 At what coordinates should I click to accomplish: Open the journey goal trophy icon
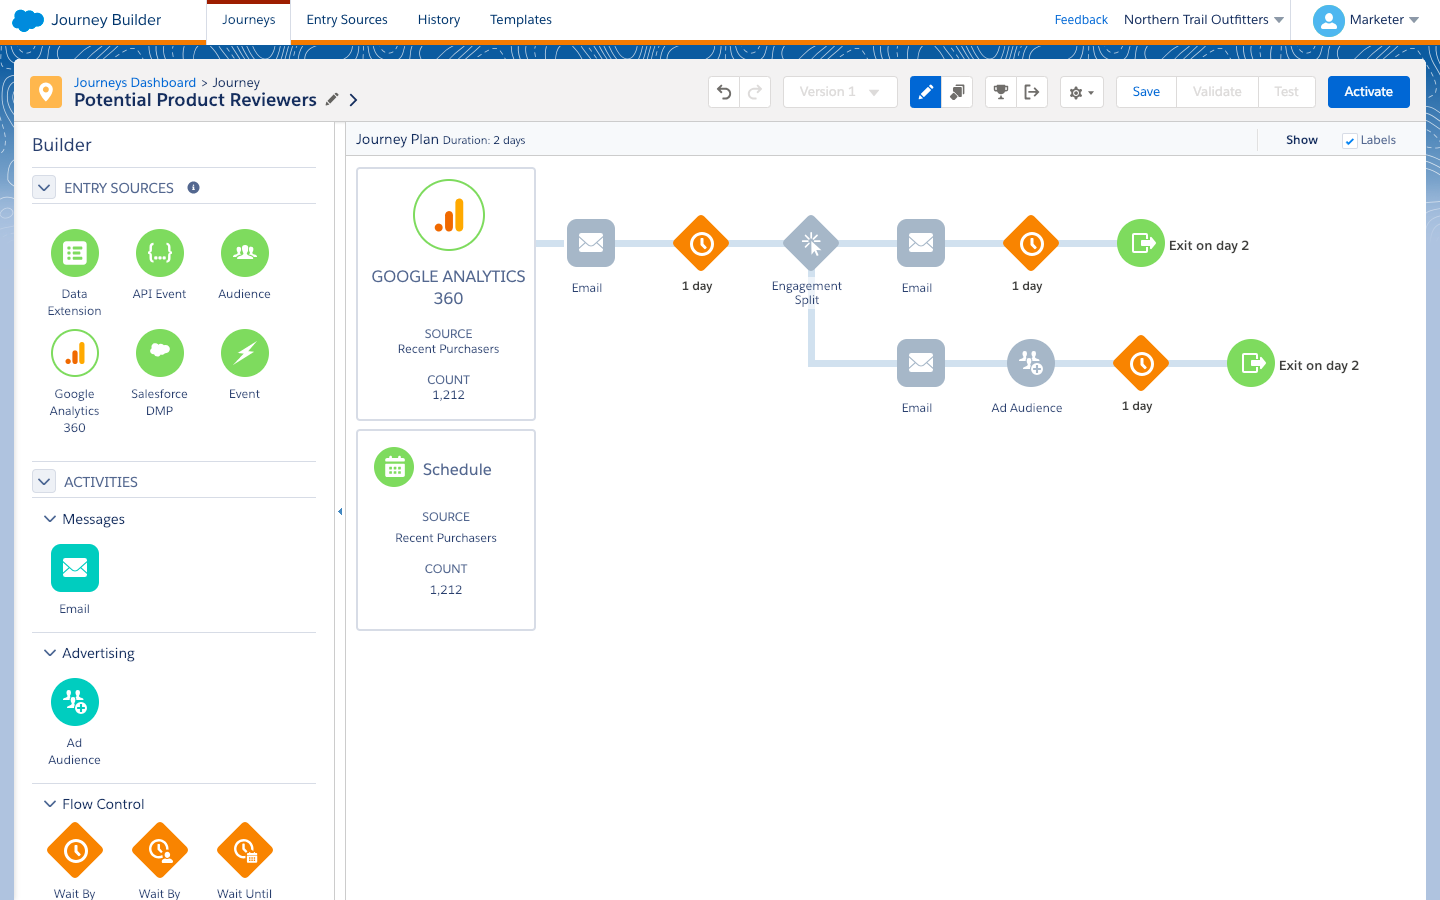point(1001,91)
